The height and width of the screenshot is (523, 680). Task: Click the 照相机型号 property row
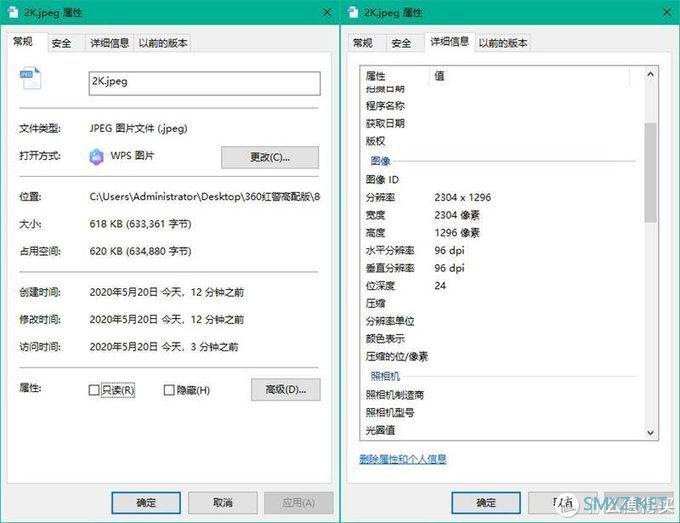502,412
